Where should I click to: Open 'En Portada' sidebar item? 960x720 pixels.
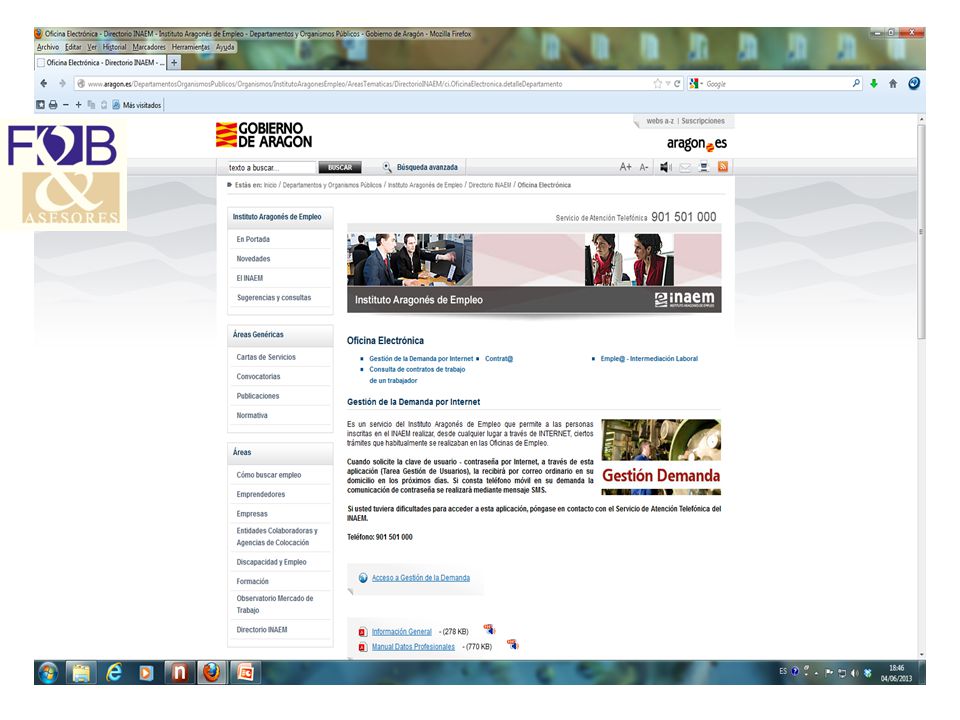point(253,239)
